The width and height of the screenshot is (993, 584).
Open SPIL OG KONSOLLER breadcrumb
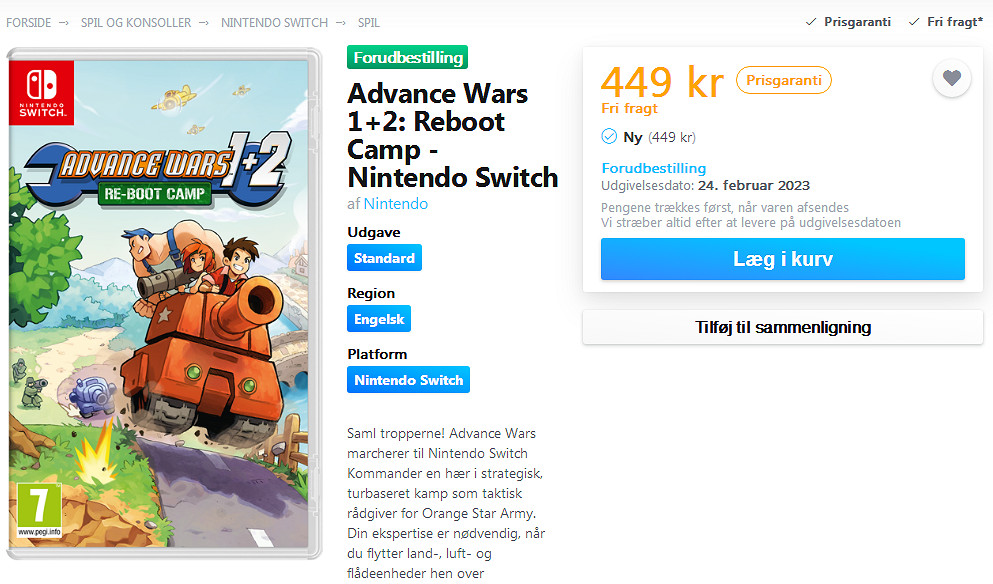(x=138, y=22)
